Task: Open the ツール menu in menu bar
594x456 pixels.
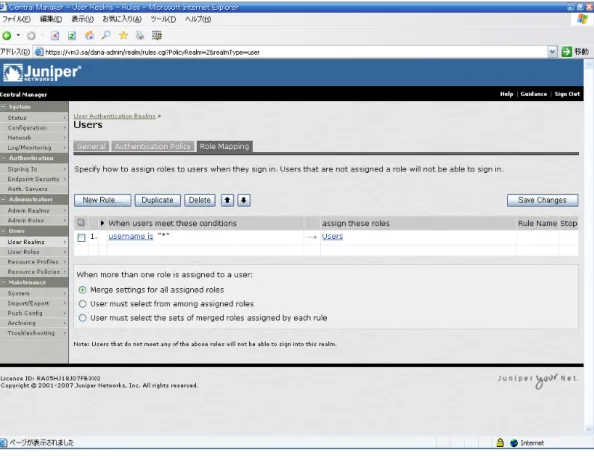Action: [163, 19]
